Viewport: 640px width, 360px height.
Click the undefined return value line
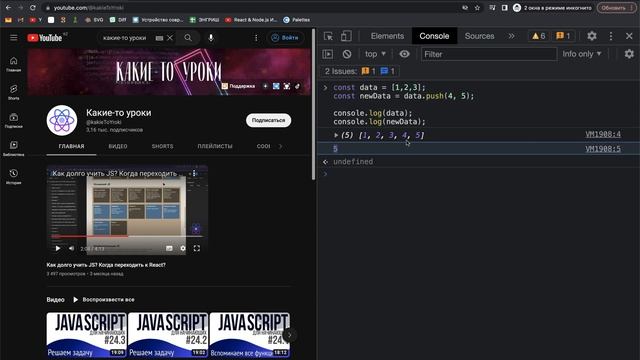pyautogui.click(x=353, y=162)
